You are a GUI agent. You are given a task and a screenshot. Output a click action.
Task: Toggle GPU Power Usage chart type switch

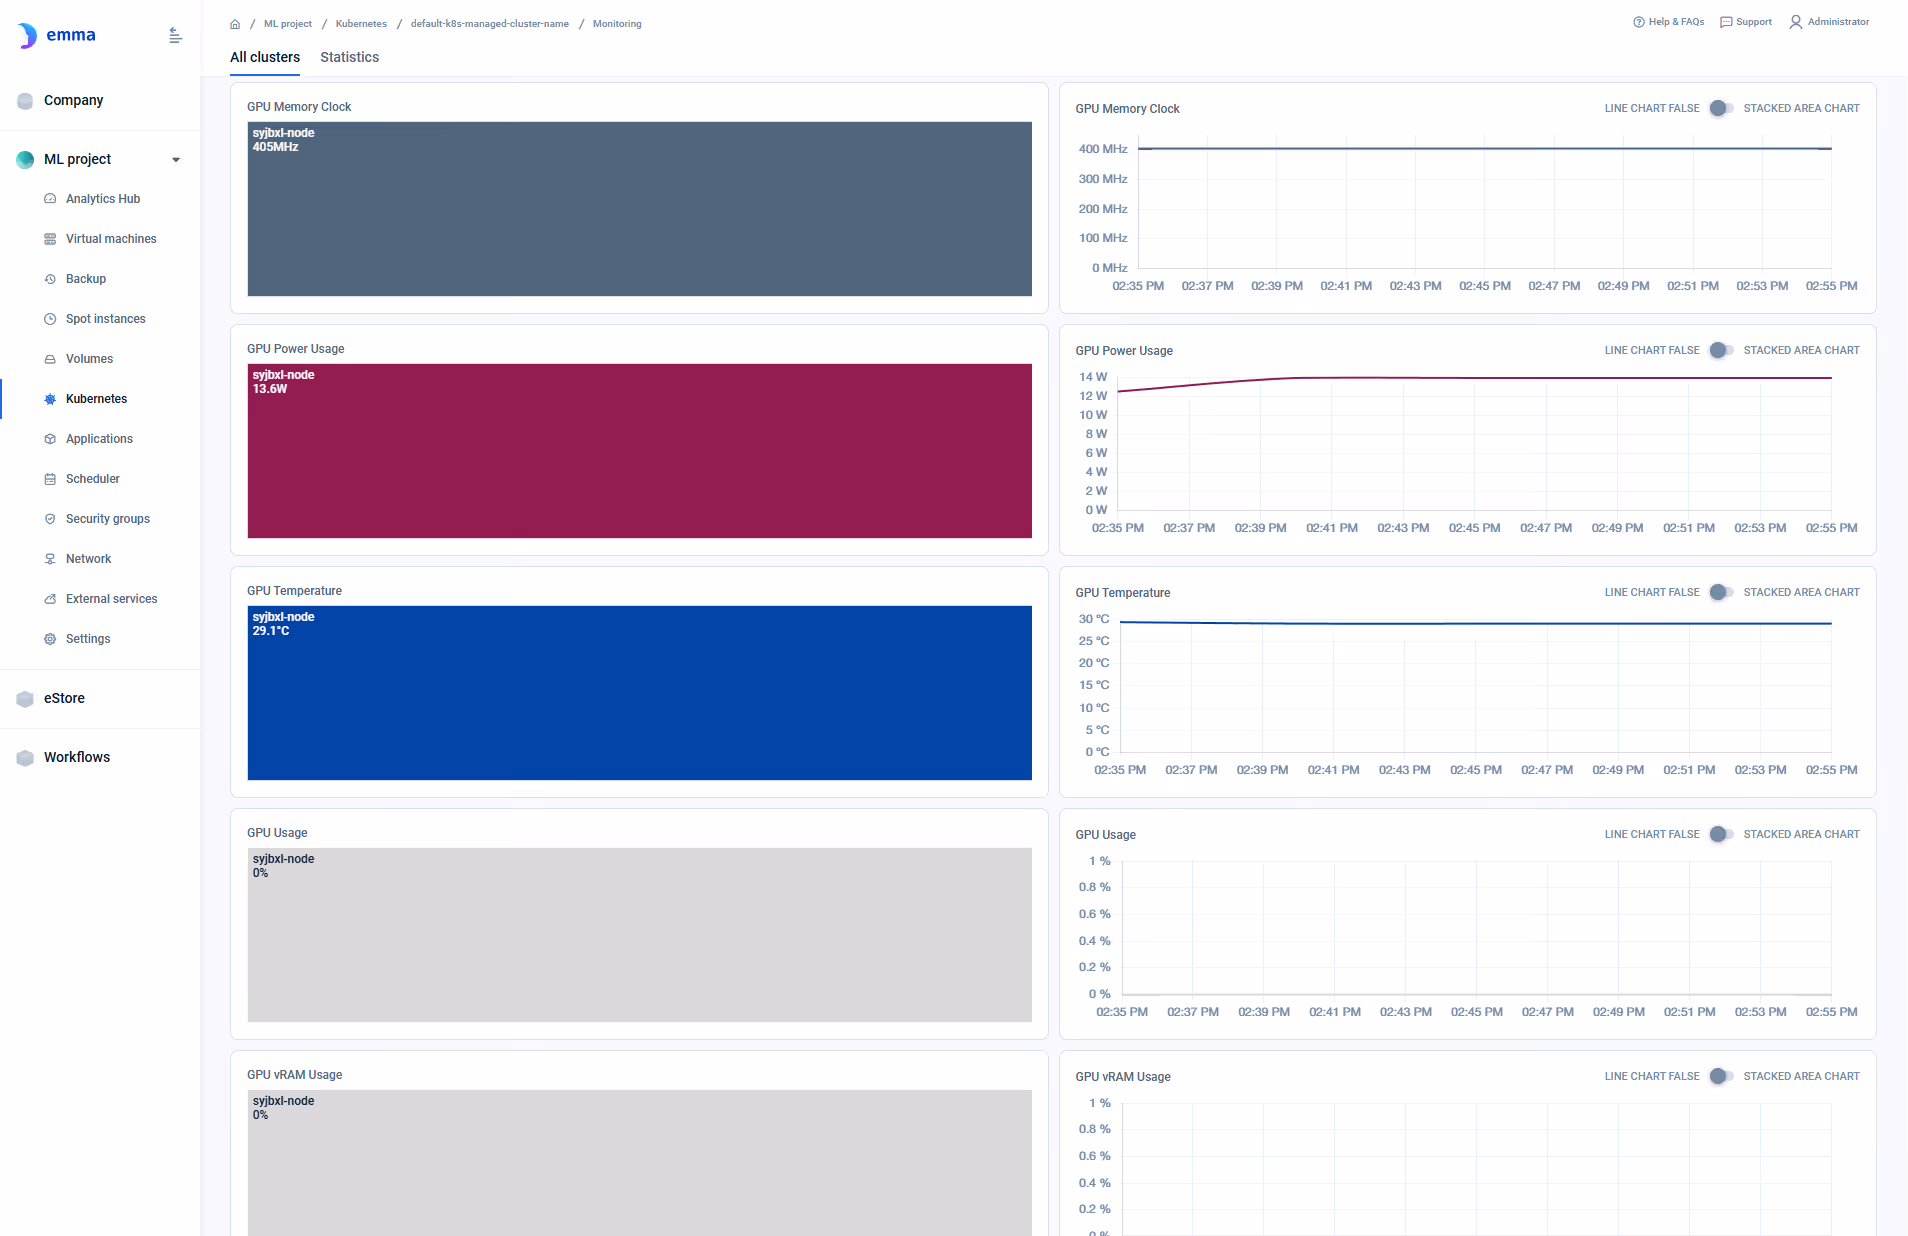[x=1721, y=350]
